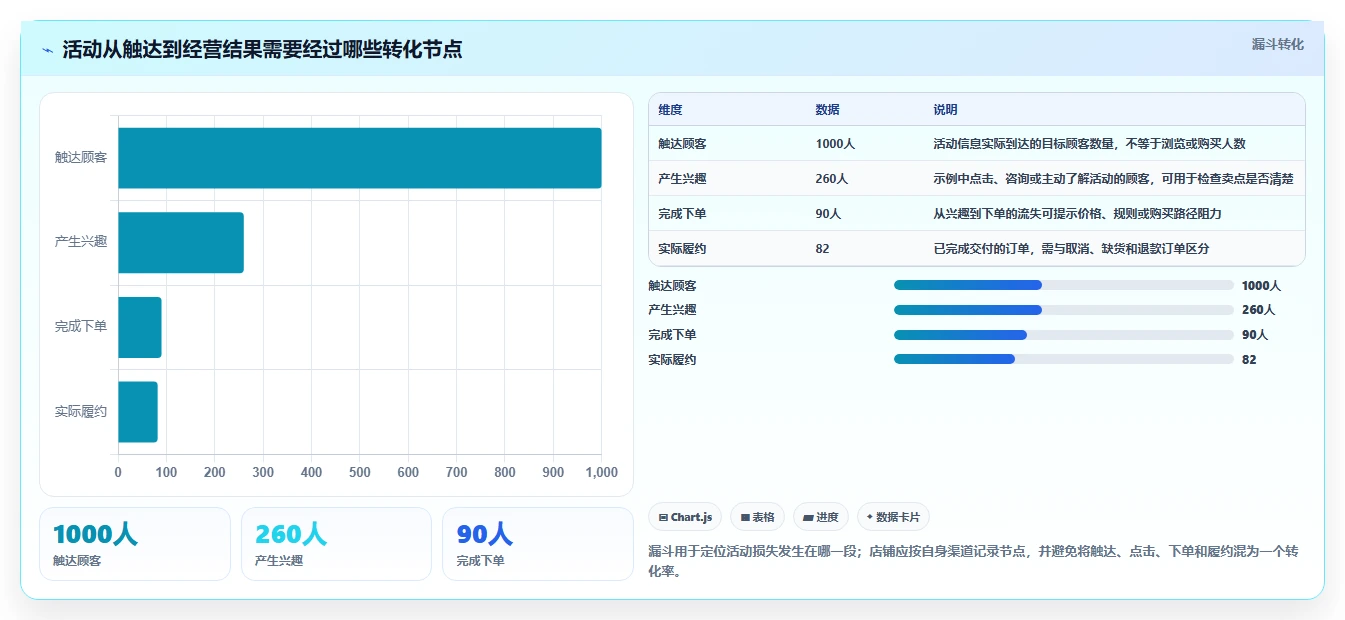The height and width of the screenshot is (620, 1345).
Task: Select the Chart.js tag chip
Action: (x=685, y=517)
